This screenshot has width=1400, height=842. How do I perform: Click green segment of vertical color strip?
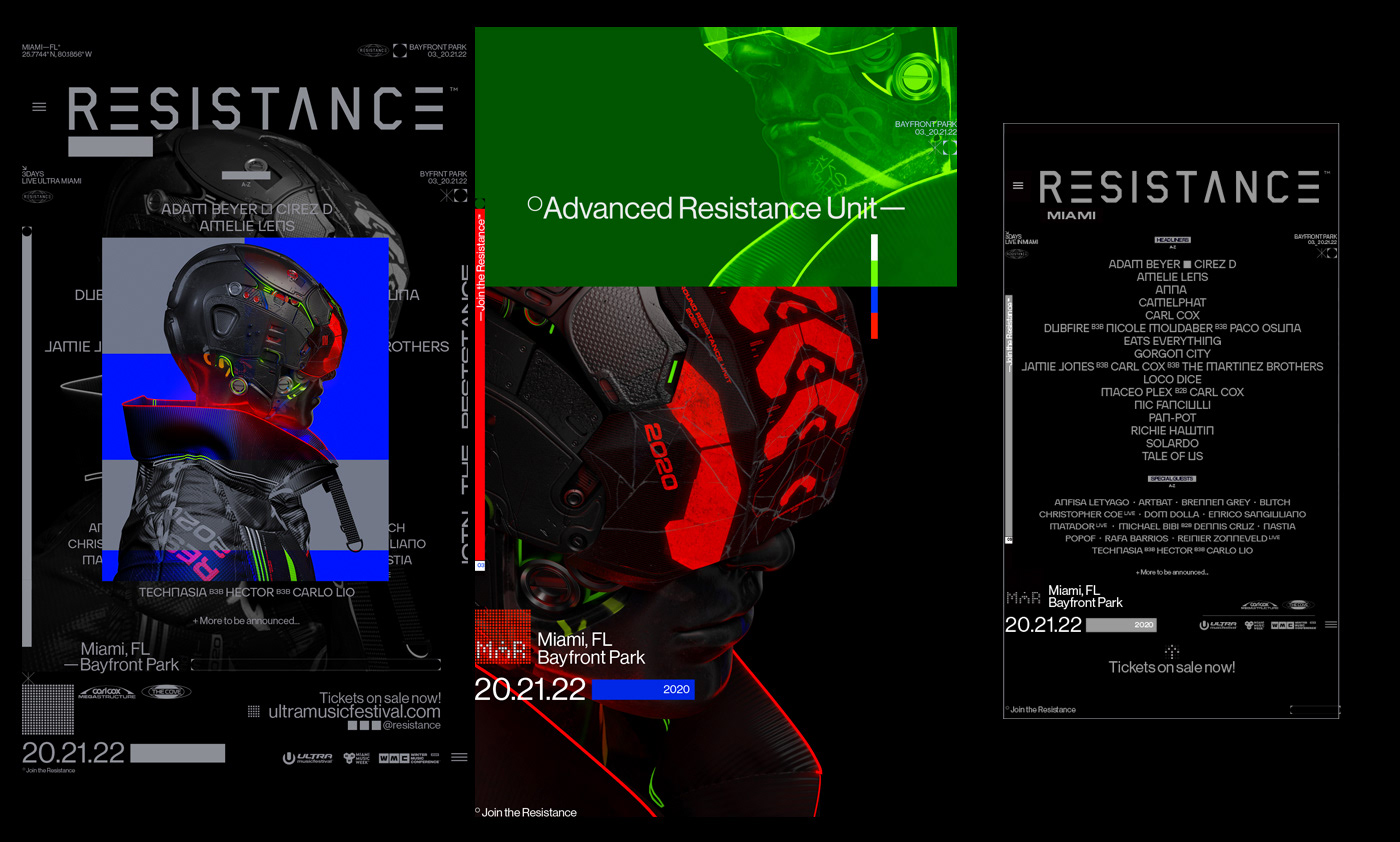point(875,273)
